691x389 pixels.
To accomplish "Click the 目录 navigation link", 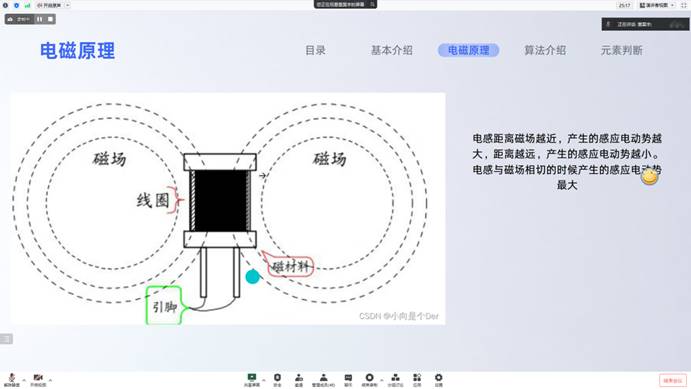I will [315, 50].
